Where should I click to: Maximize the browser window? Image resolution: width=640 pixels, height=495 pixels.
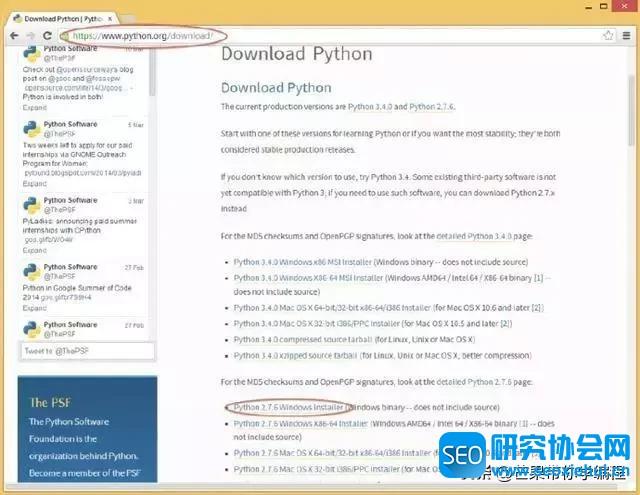(604, 6)
